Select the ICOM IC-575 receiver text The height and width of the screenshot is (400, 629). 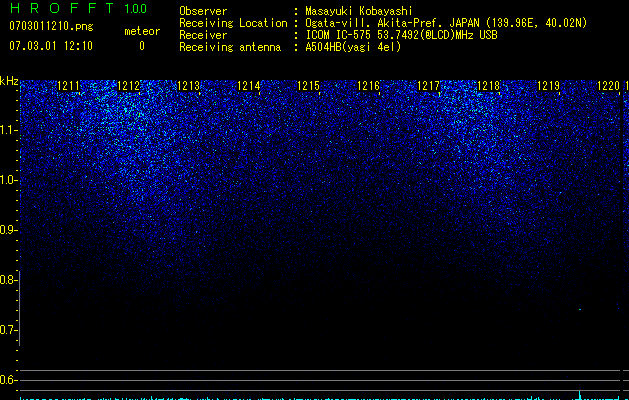coord(401,35)
